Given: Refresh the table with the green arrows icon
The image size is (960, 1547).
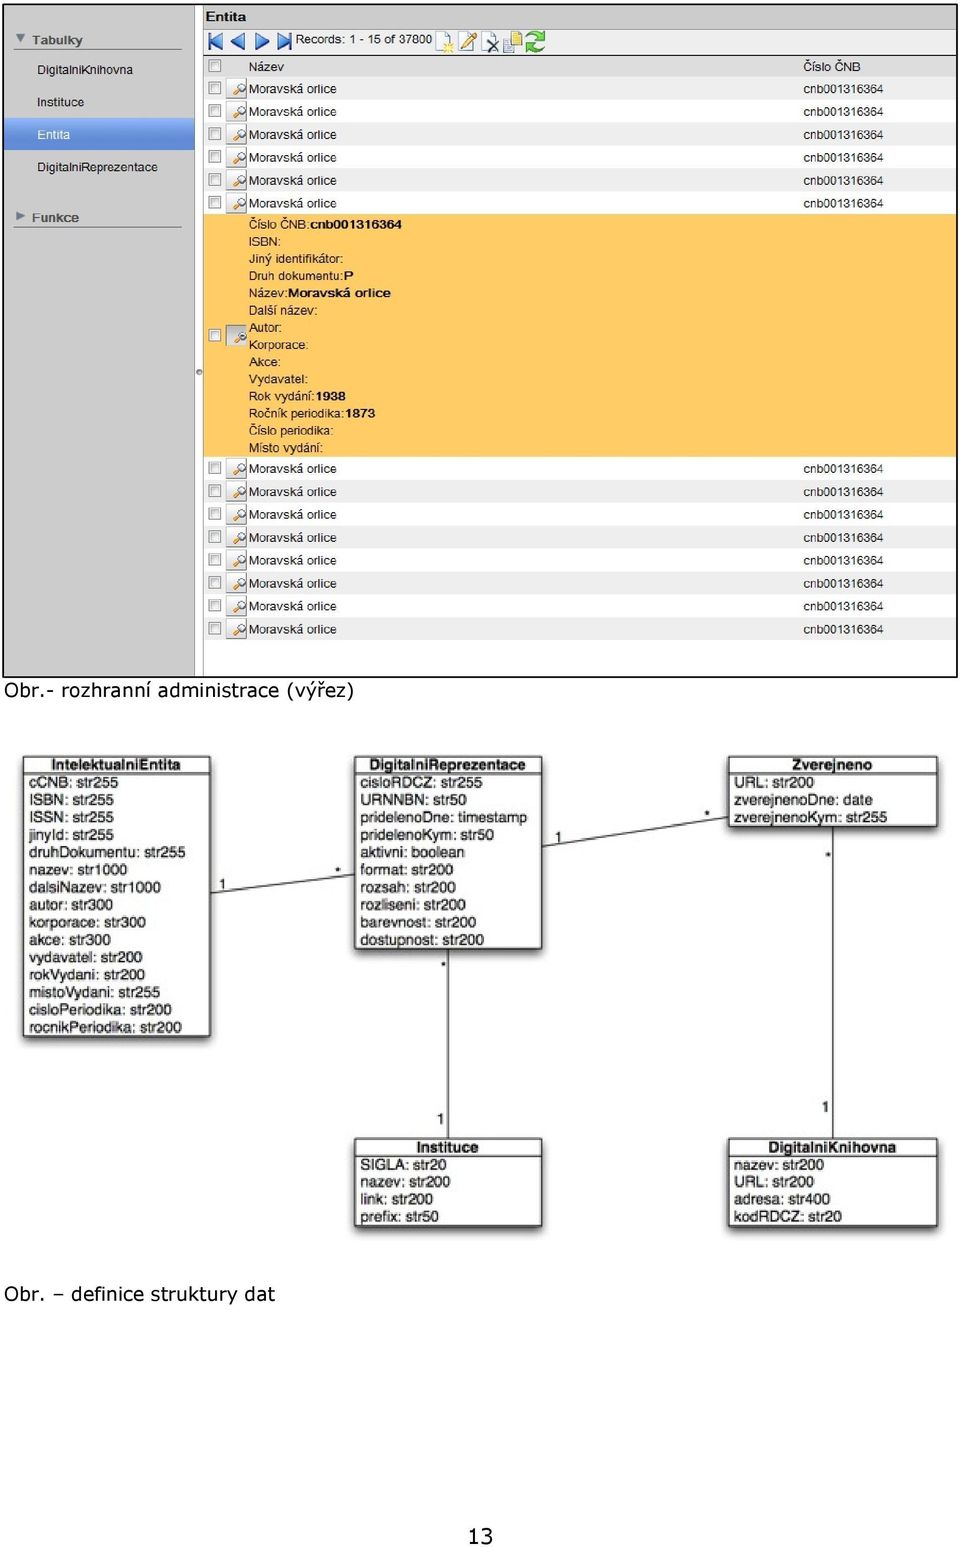Looking at the screenshot, I should click(535, 41).
